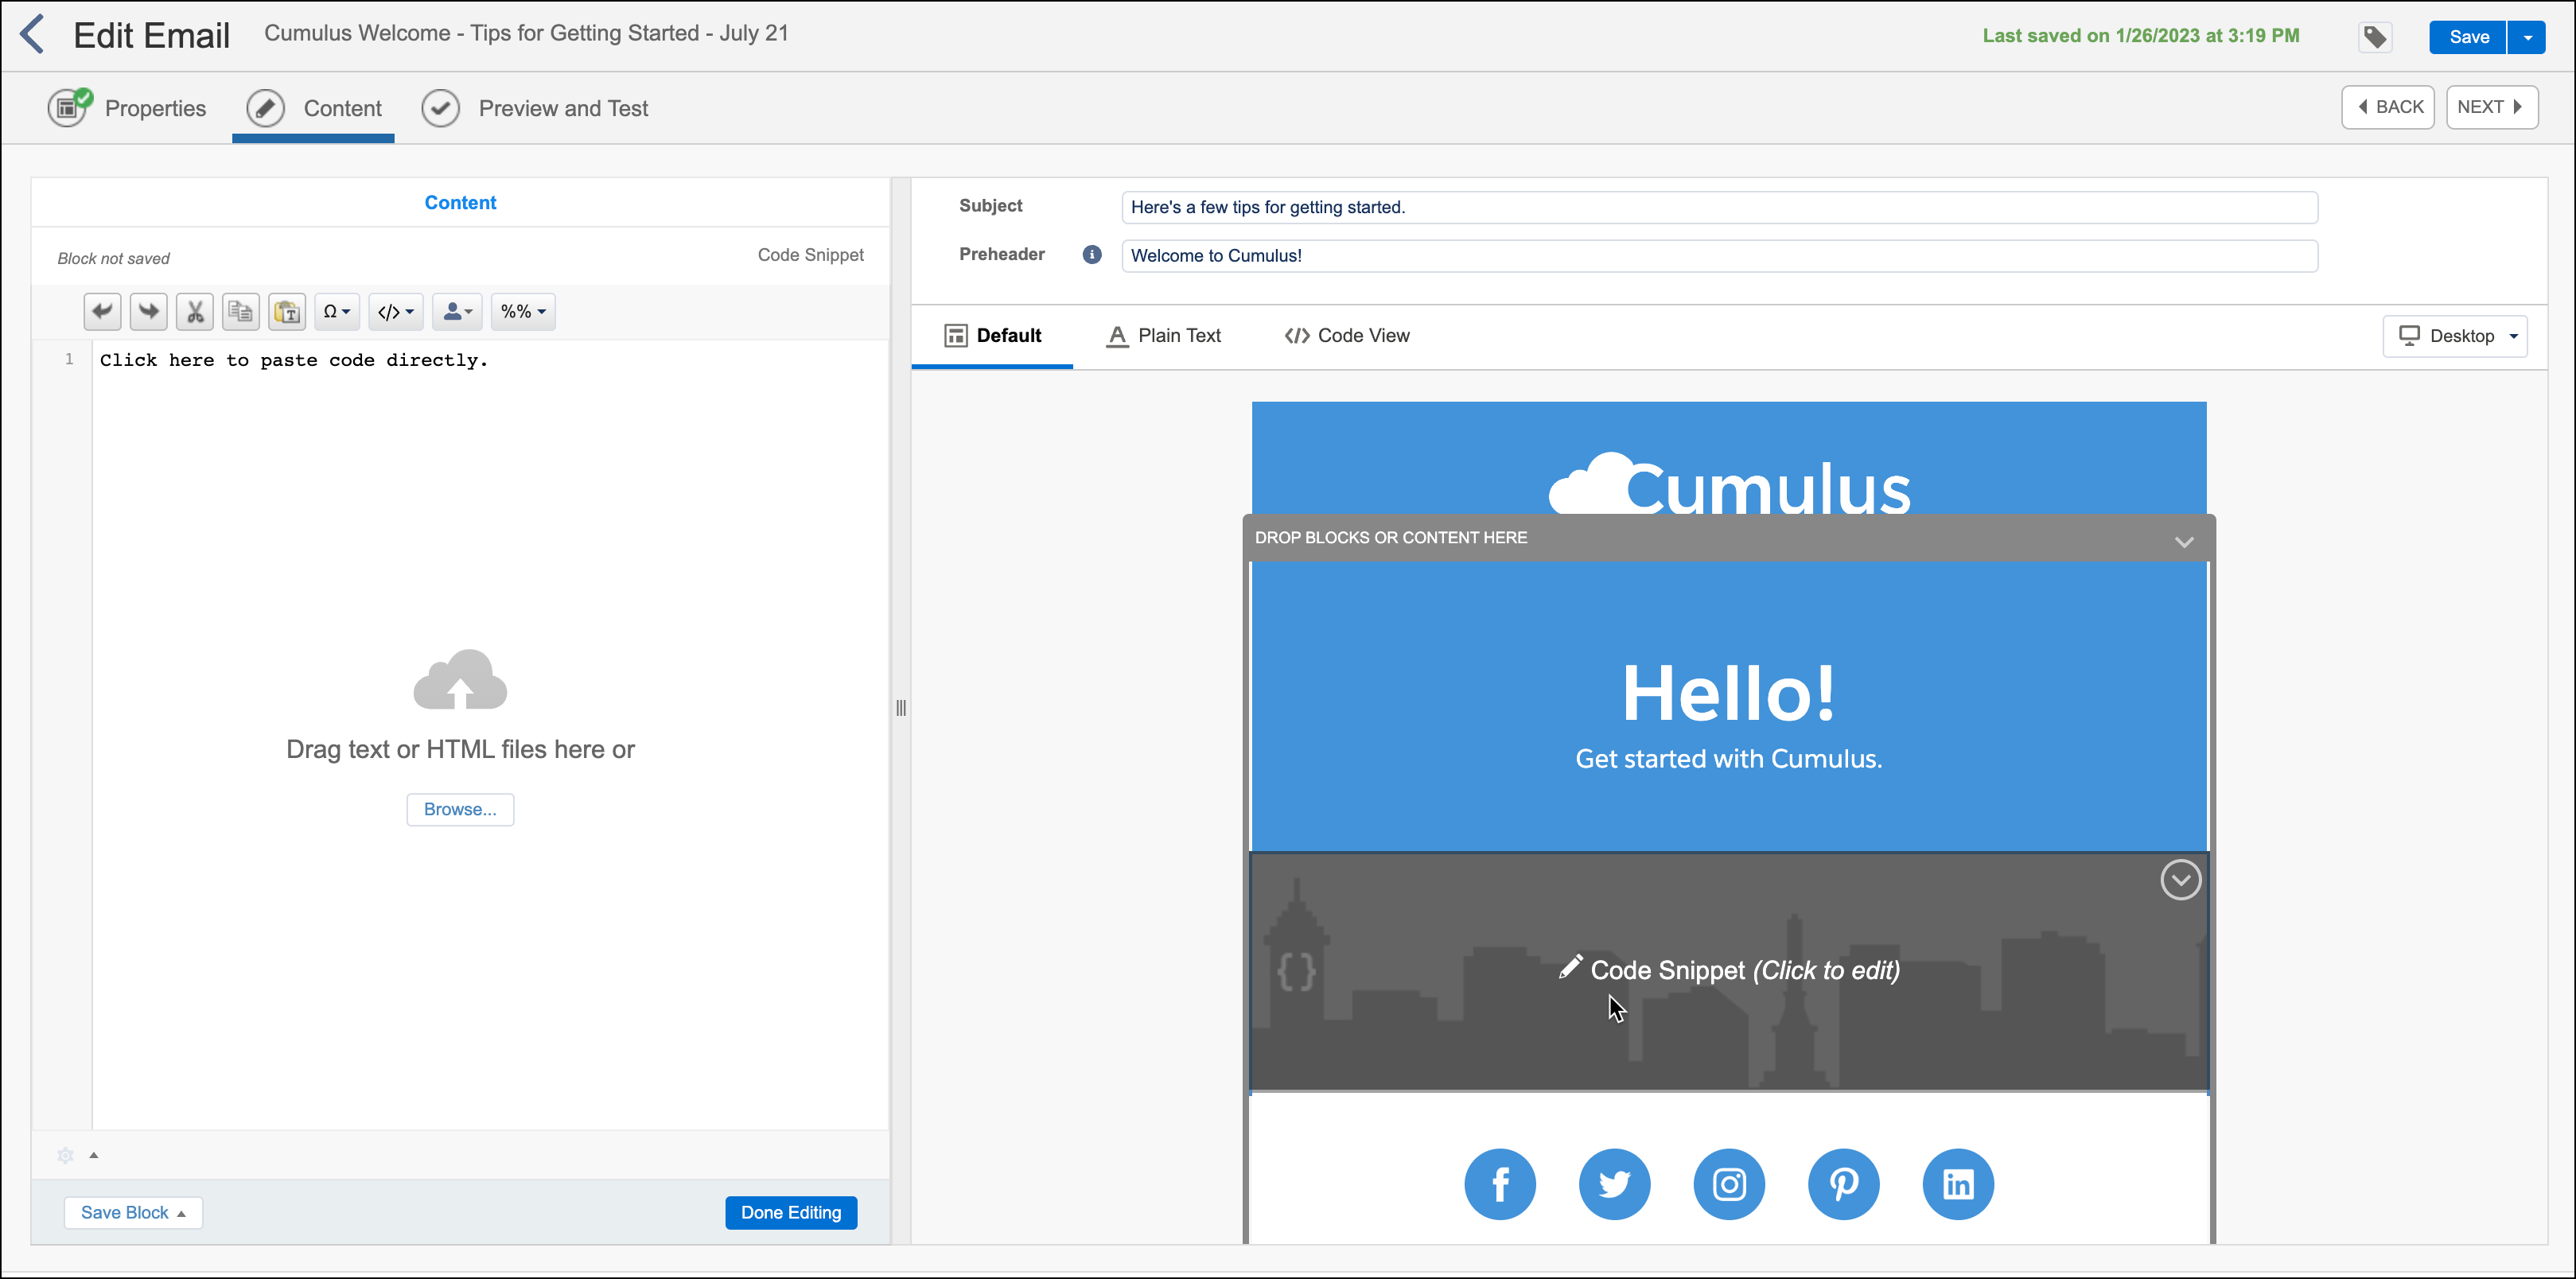
Task: Click the Cut scissors icon
Action: pos(195,312)
